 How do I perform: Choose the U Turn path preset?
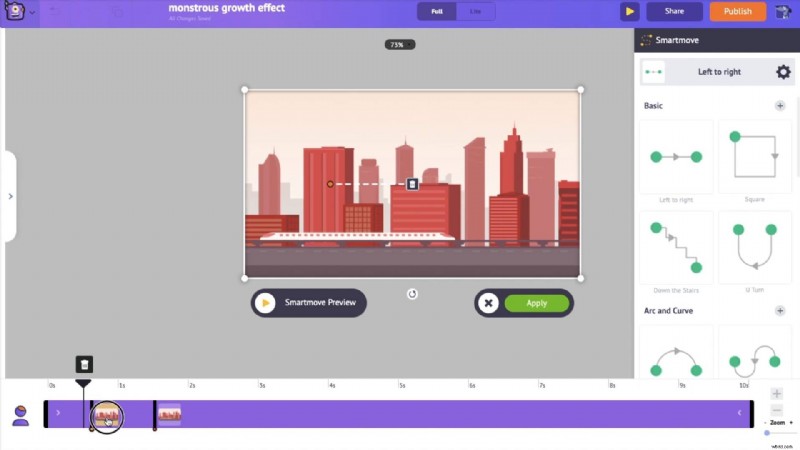pyautogui.click(x=755, y=248)
